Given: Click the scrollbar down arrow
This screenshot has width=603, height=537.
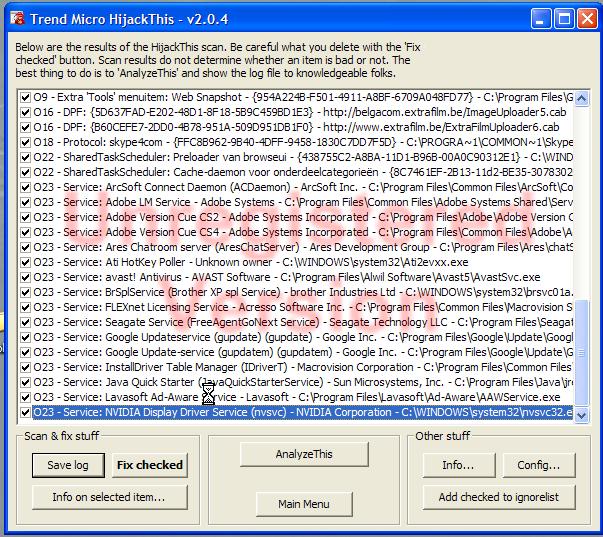Looking at the screenshot, I should [581, 415].
